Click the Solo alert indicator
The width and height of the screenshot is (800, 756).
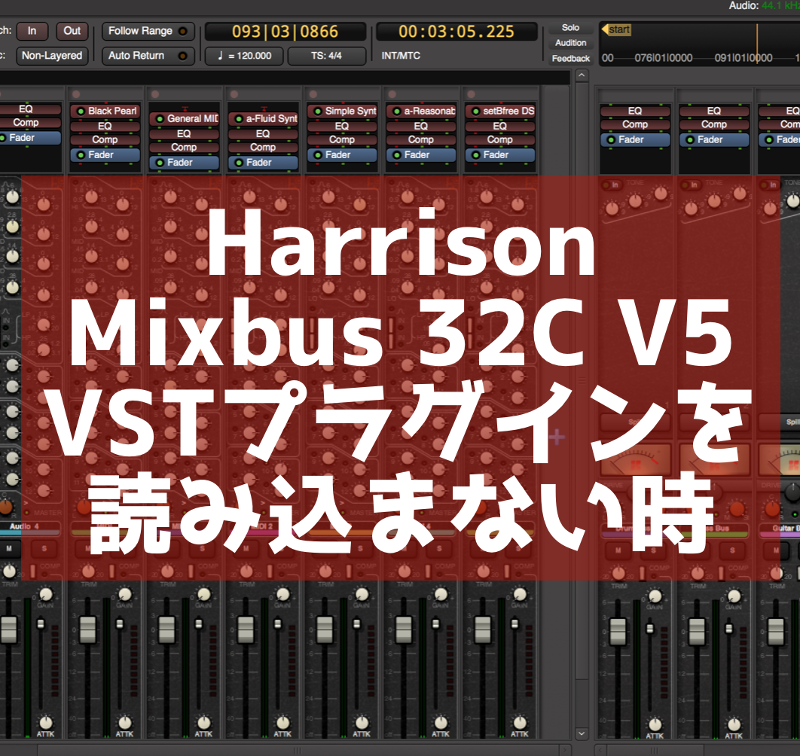(x=570, y=28)
